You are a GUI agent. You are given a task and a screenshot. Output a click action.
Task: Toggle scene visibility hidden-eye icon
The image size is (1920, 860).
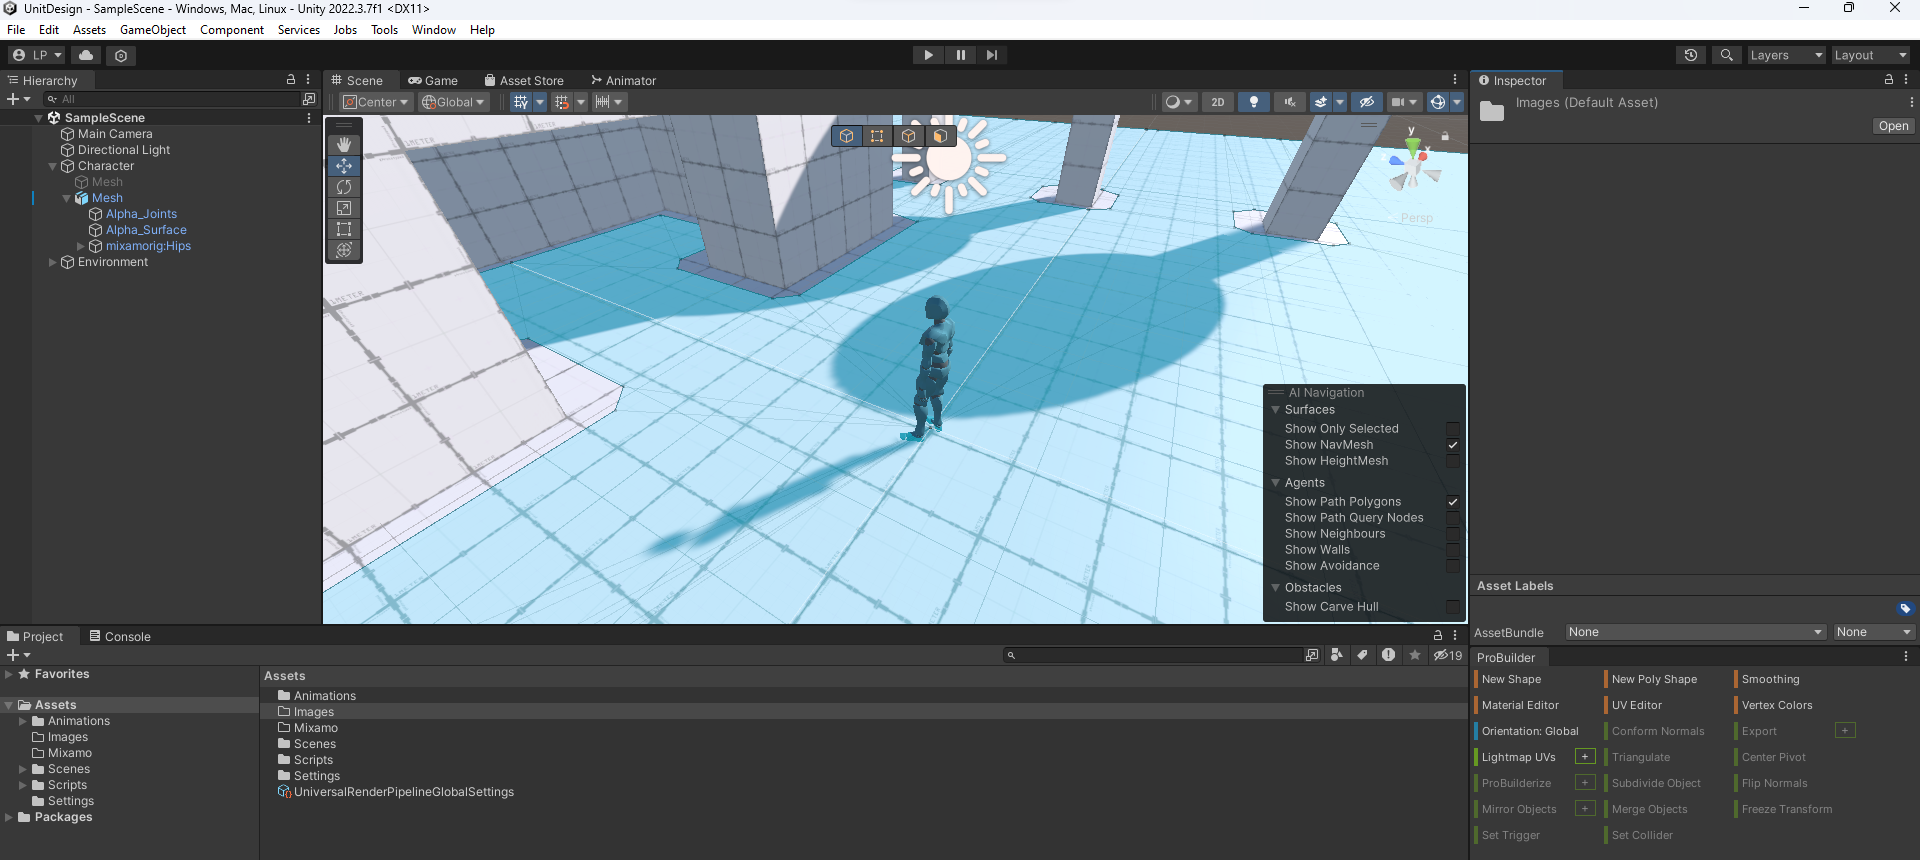1366,102
